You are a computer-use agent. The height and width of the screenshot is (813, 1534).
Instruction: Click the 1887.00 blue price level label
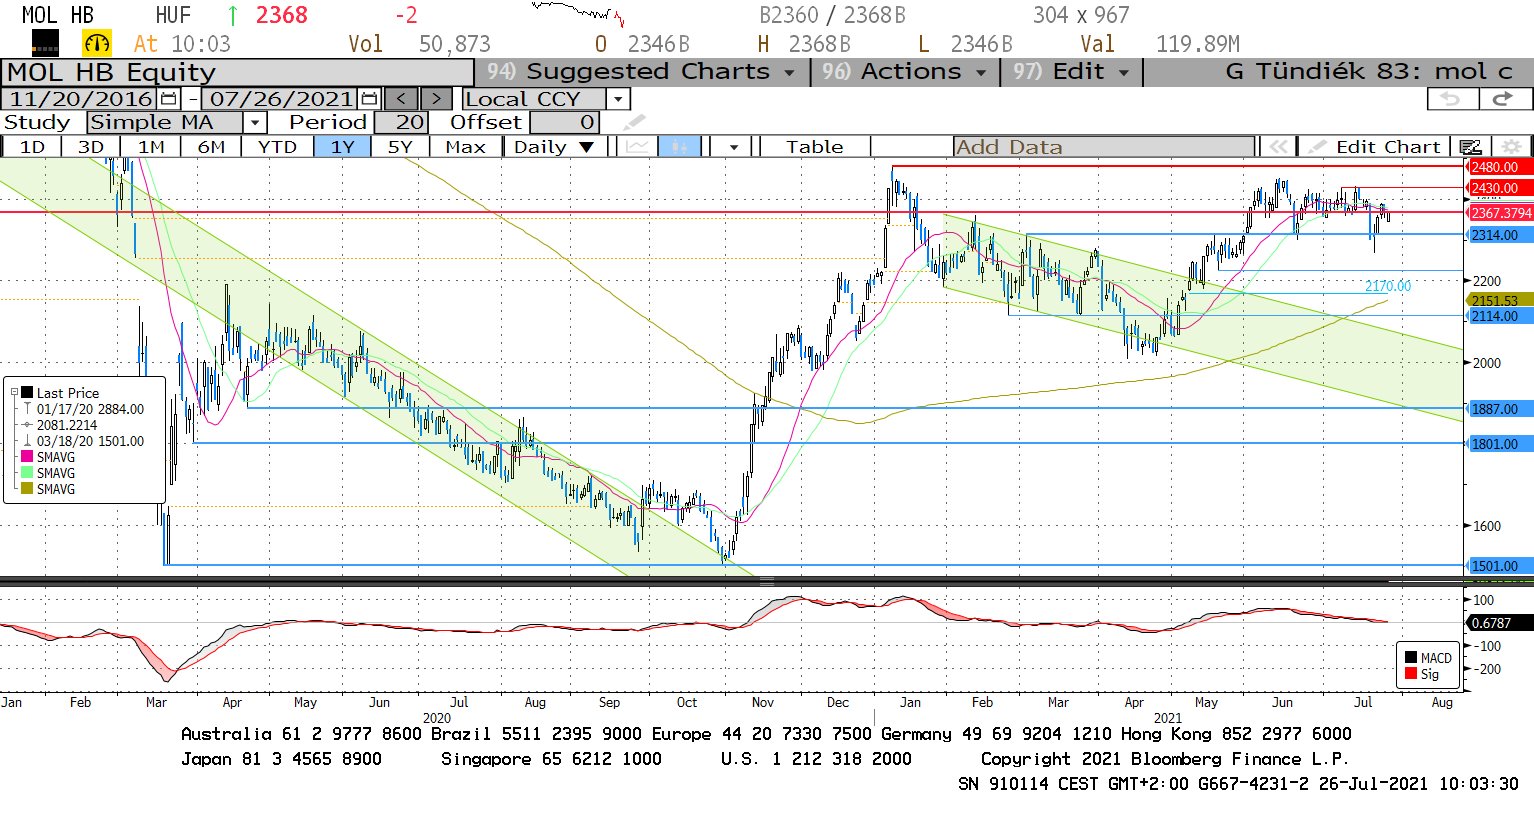(1498, 409)
